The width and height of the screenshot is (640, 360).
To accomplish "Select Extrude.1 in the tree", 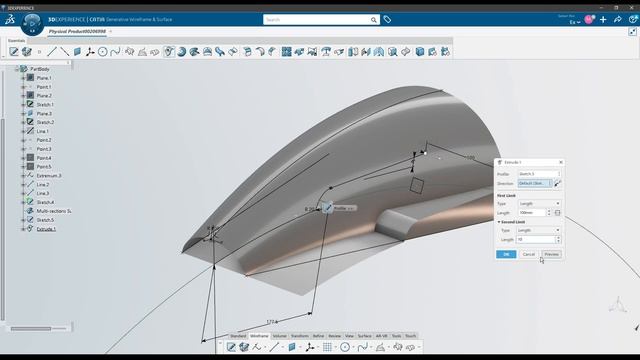I will point(46,229).
